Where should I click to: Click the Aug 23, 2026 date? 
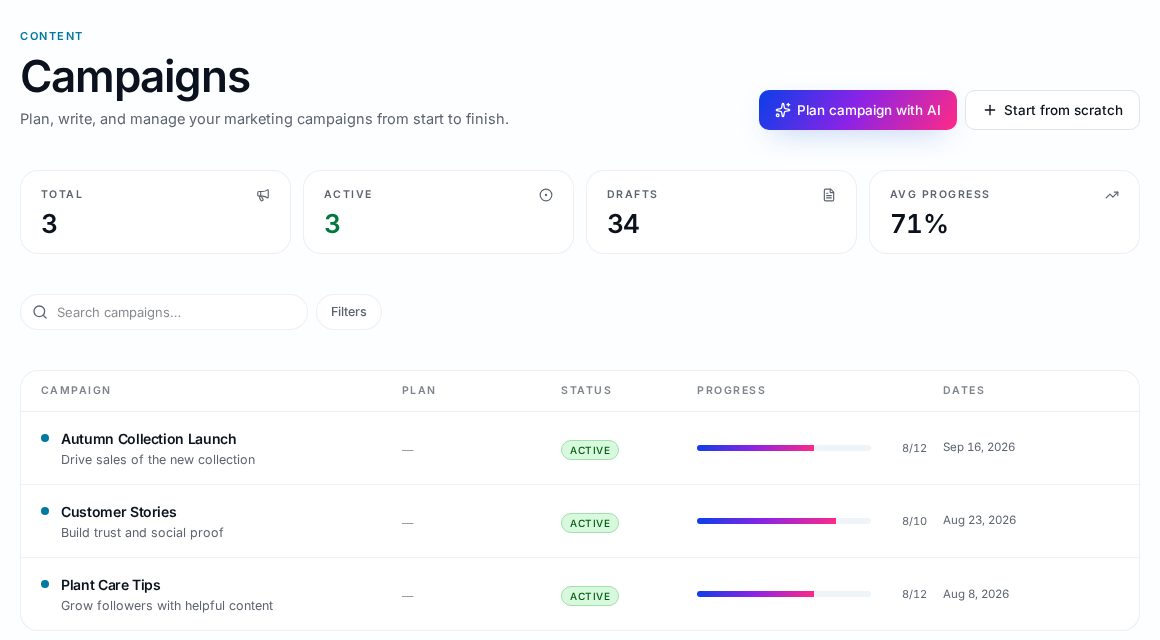979,520
